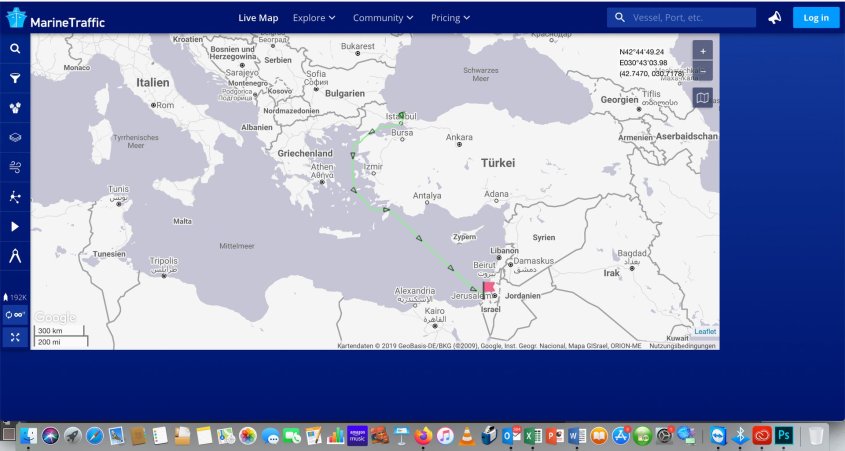Image resolution: width=845 pixels, height=451 pixels.
Task: Open Finder from the dock
Action: click(x=28, y=435)
